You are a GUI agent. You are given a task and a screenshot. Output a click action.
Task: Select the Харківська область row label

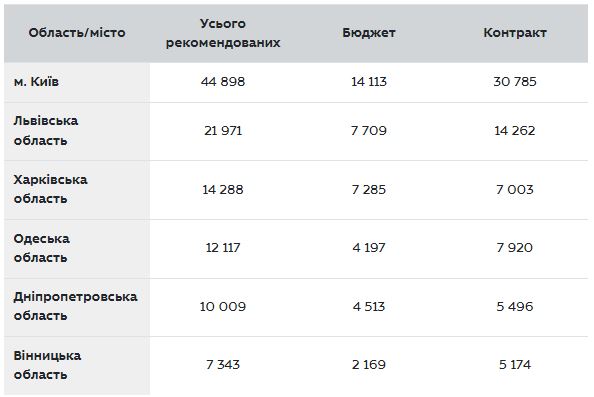[50, 189]
